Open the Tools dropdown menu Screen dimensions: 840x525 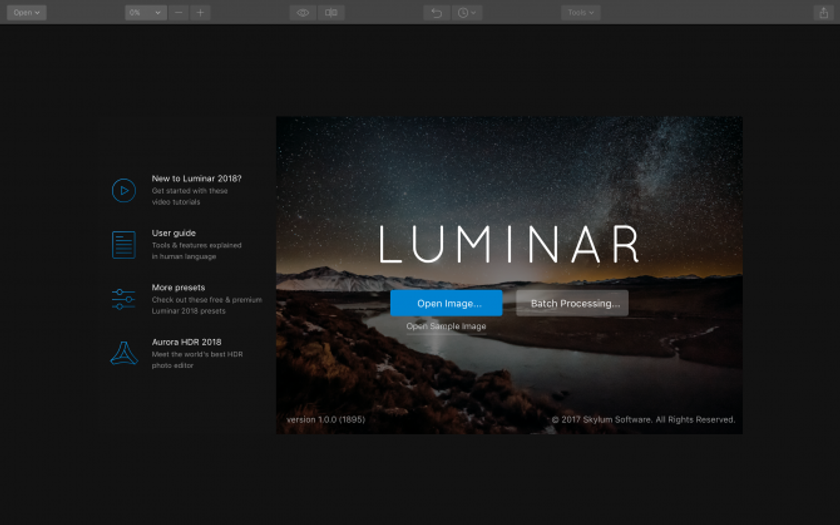pos(581,12)
